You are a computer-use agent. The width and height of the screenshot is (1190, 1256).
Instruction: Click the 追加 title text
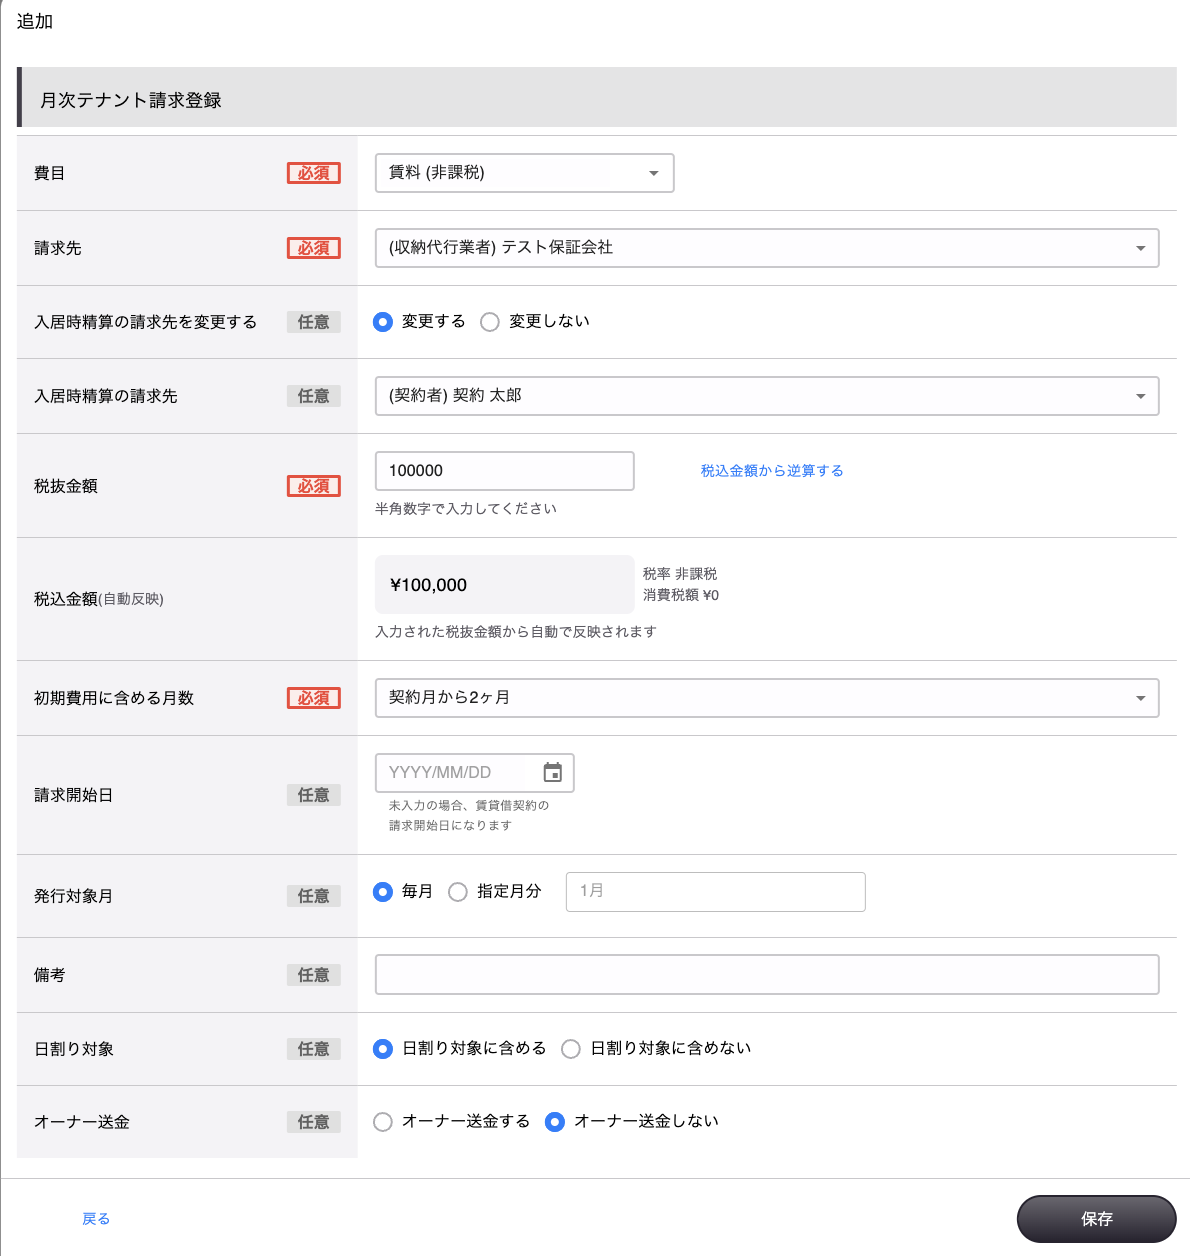(35, 21)
